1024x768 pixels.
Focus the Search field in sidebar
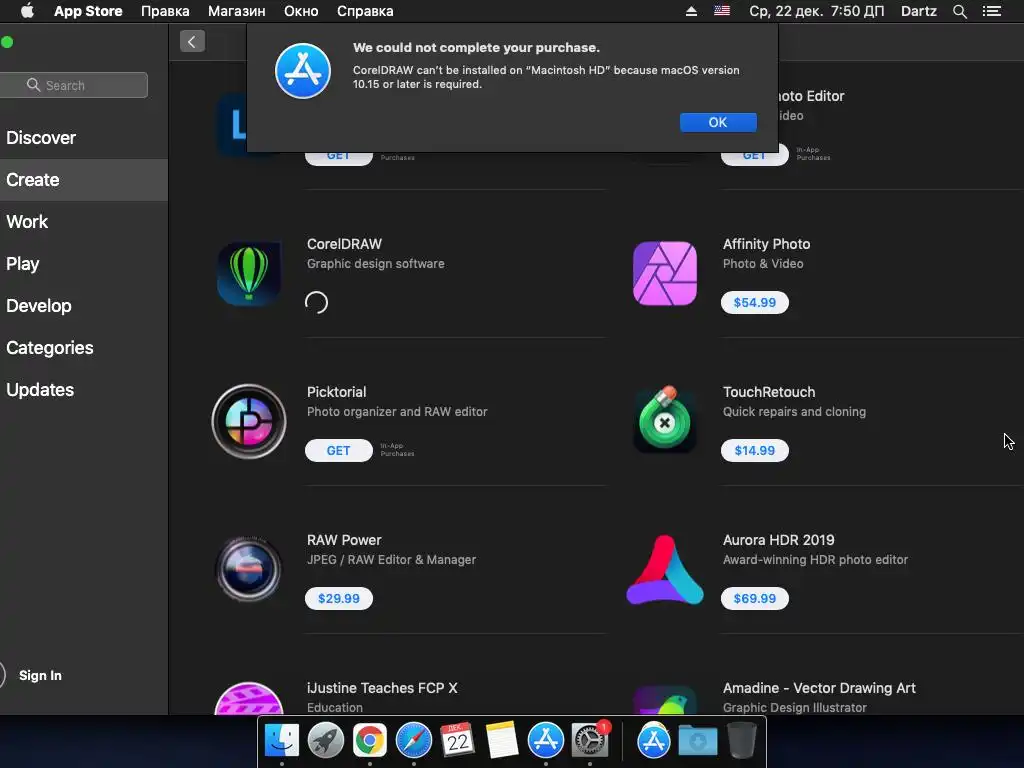pyautogui.click(x=74, y=85)
